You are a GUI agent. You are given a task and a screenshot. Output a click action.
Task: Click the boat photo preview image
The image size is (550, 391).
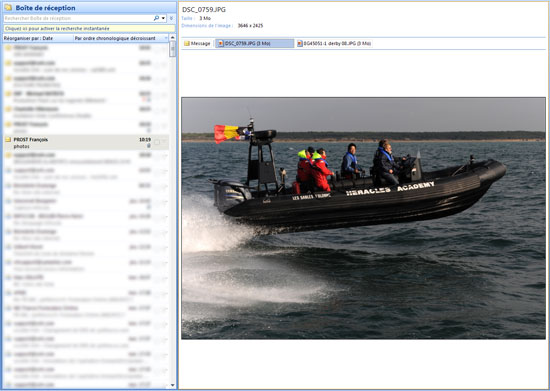(x=363, y=218)
